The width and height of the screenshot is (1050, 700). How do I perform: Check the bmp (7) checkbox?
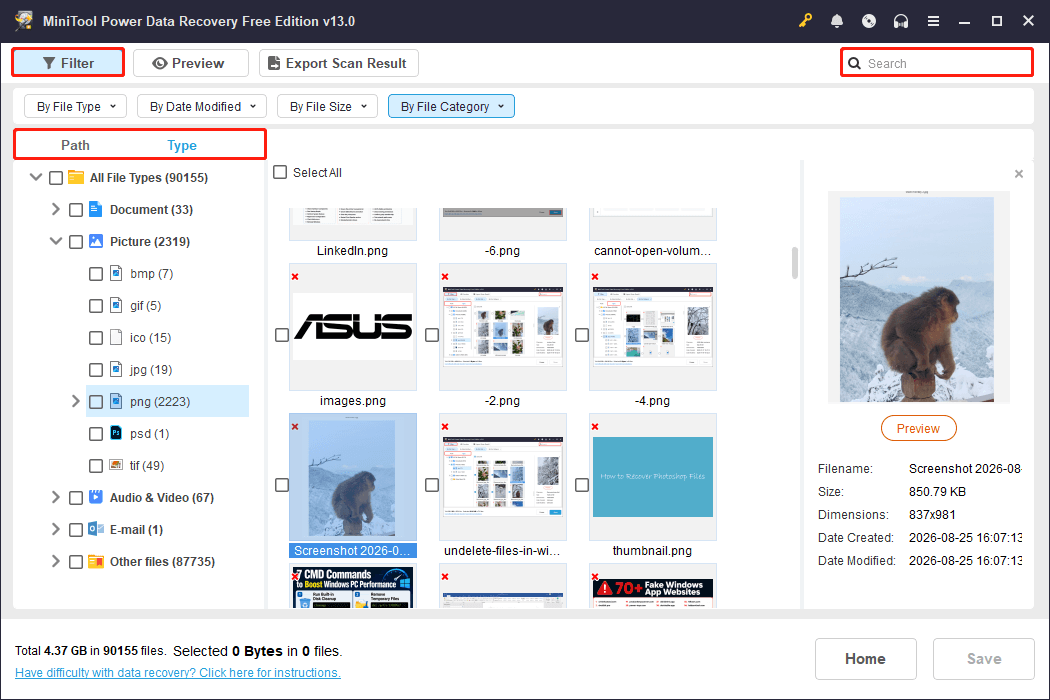coord(96,274)
